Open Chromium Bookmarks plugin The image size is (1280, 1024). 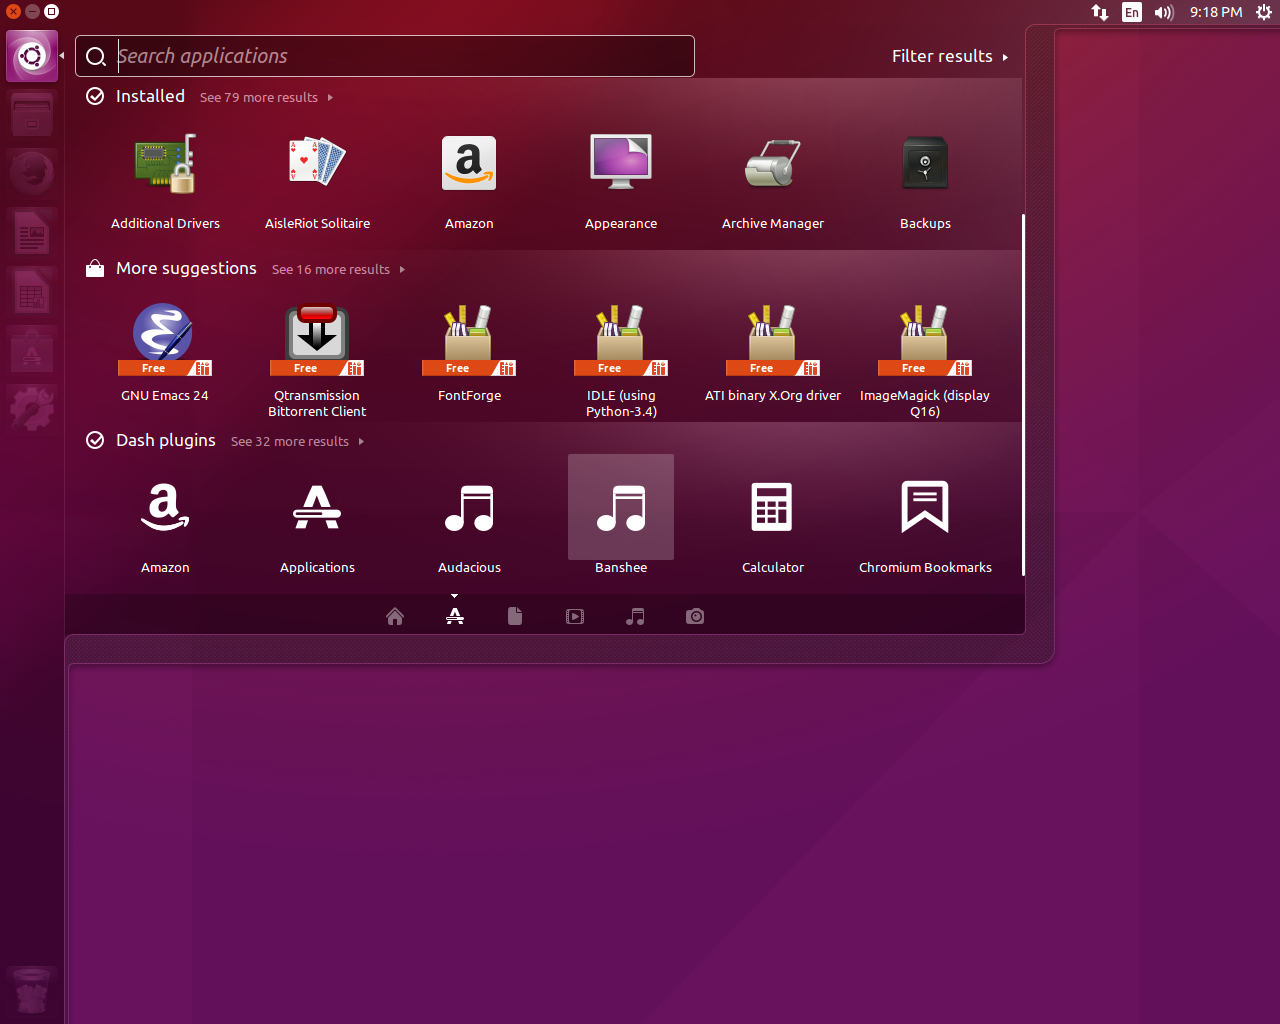point(925,526)
